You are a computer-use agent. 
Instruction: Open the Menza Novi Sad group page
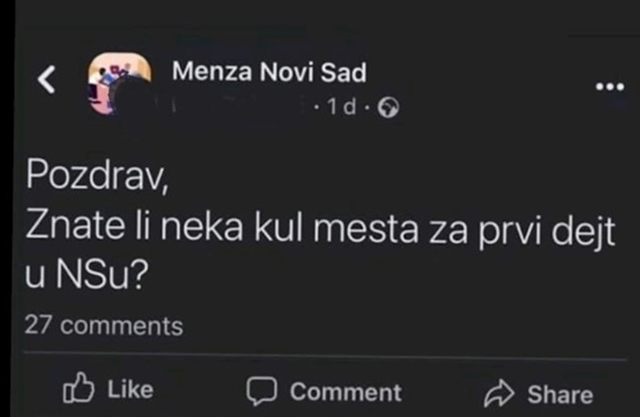(269, 72)
